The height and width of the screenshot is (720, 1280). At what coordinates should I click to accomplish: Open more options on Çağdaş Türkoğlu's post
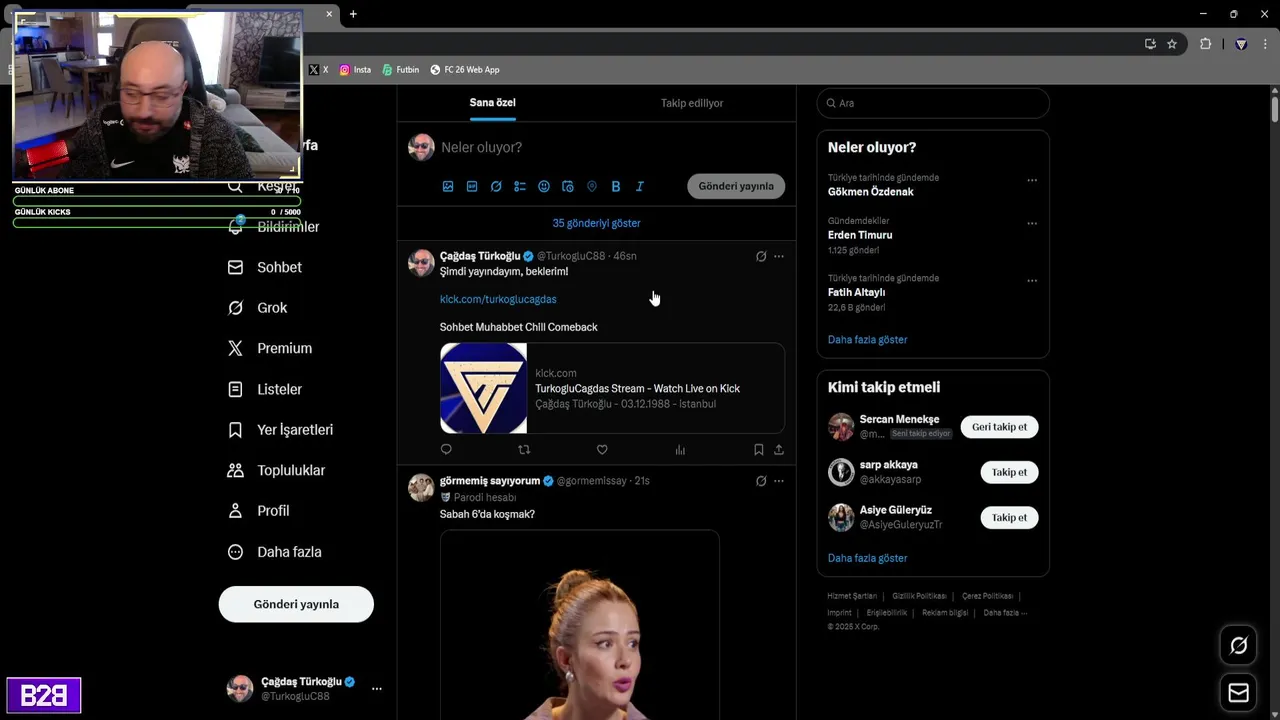coord(779,256)
